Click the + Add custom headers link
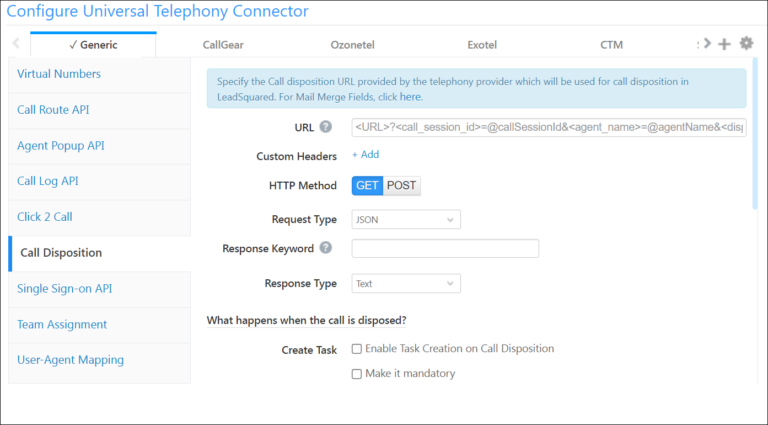This screenshot has width=768, height=425. 365,155
